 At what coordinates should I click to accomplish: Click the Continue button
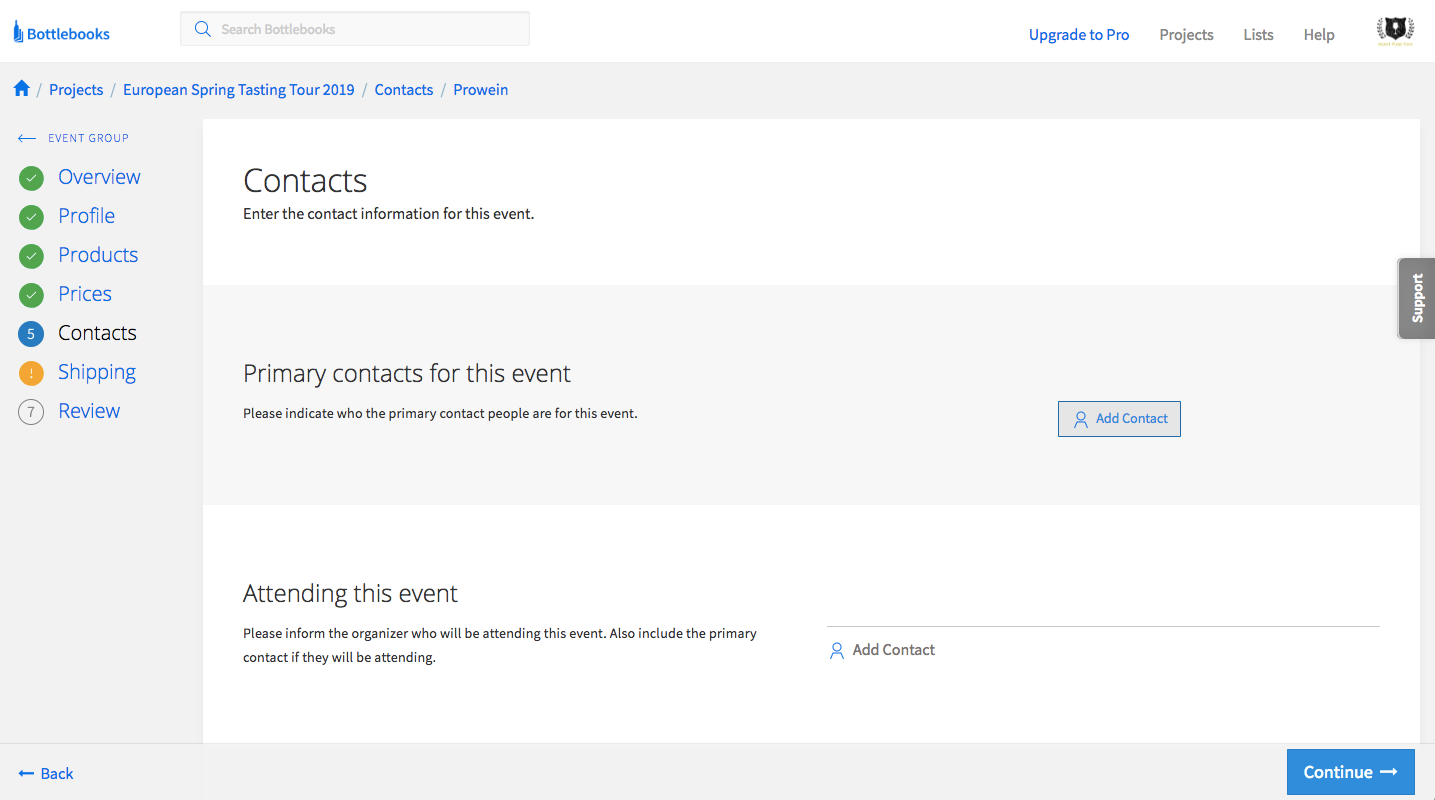coord(1350,772)
